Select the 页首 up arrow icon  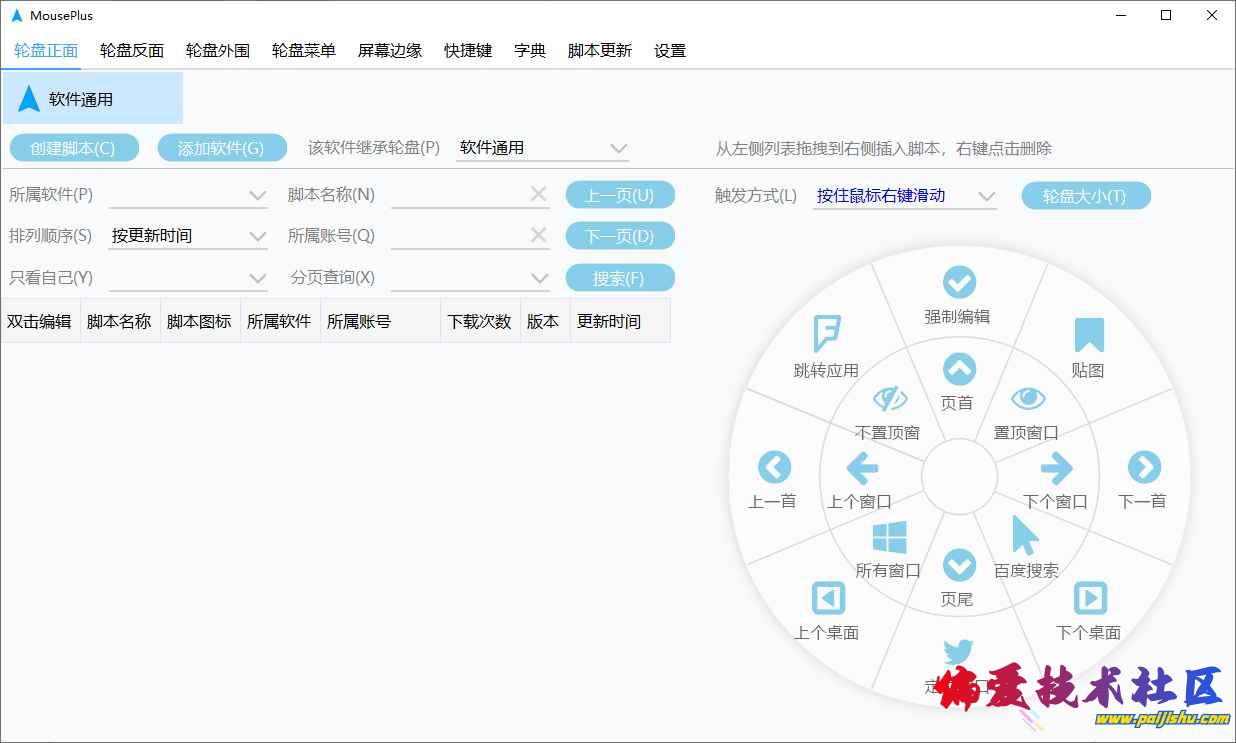[959, 370]
